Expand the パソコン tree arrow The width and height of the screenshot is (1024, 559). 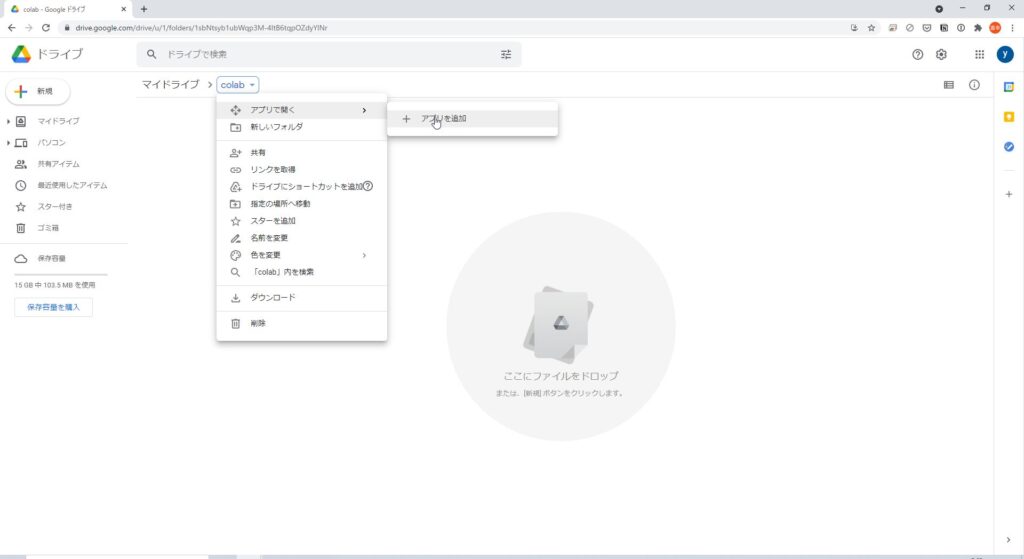coord(8,143)
